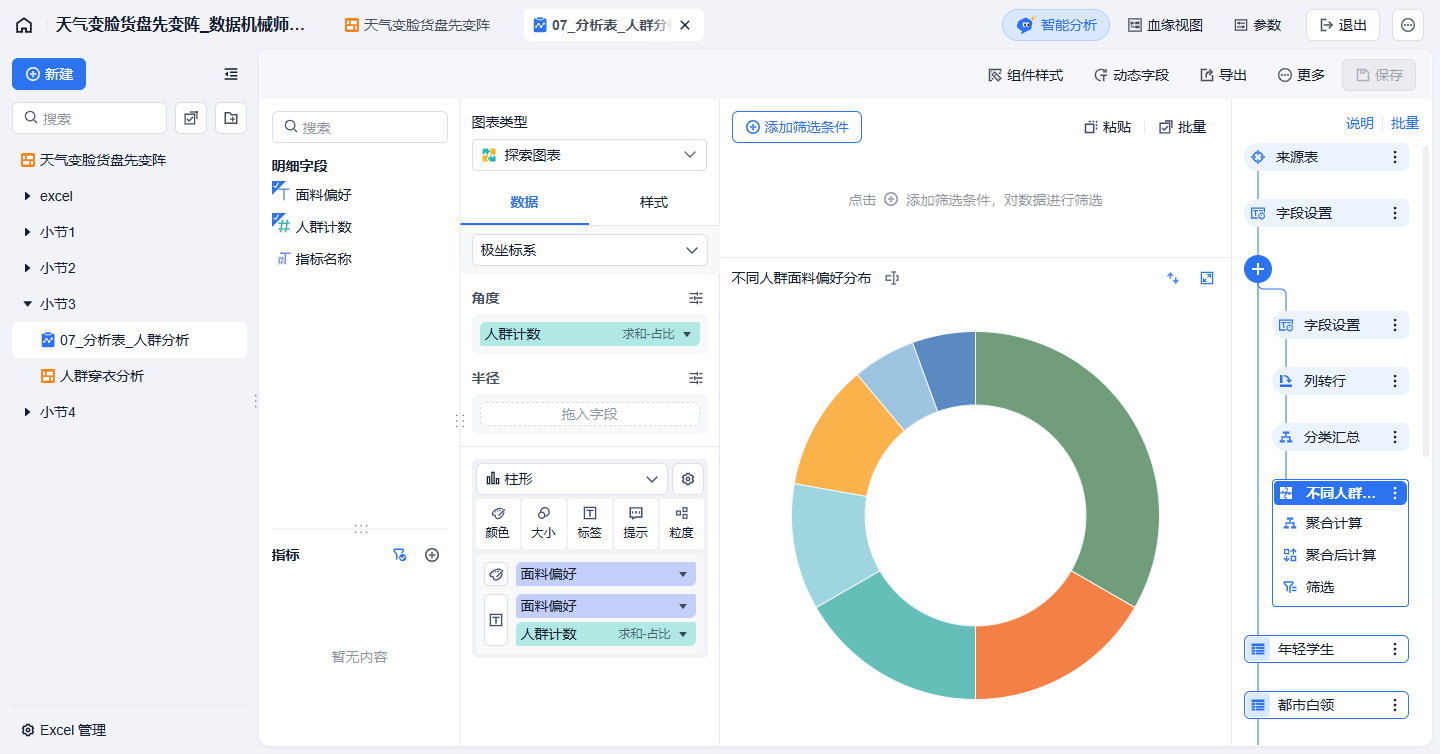Click the 拖入字段 radius drop zone
Image resolution: width=1440 pixels, height=754 pixels.
point(590,414)
